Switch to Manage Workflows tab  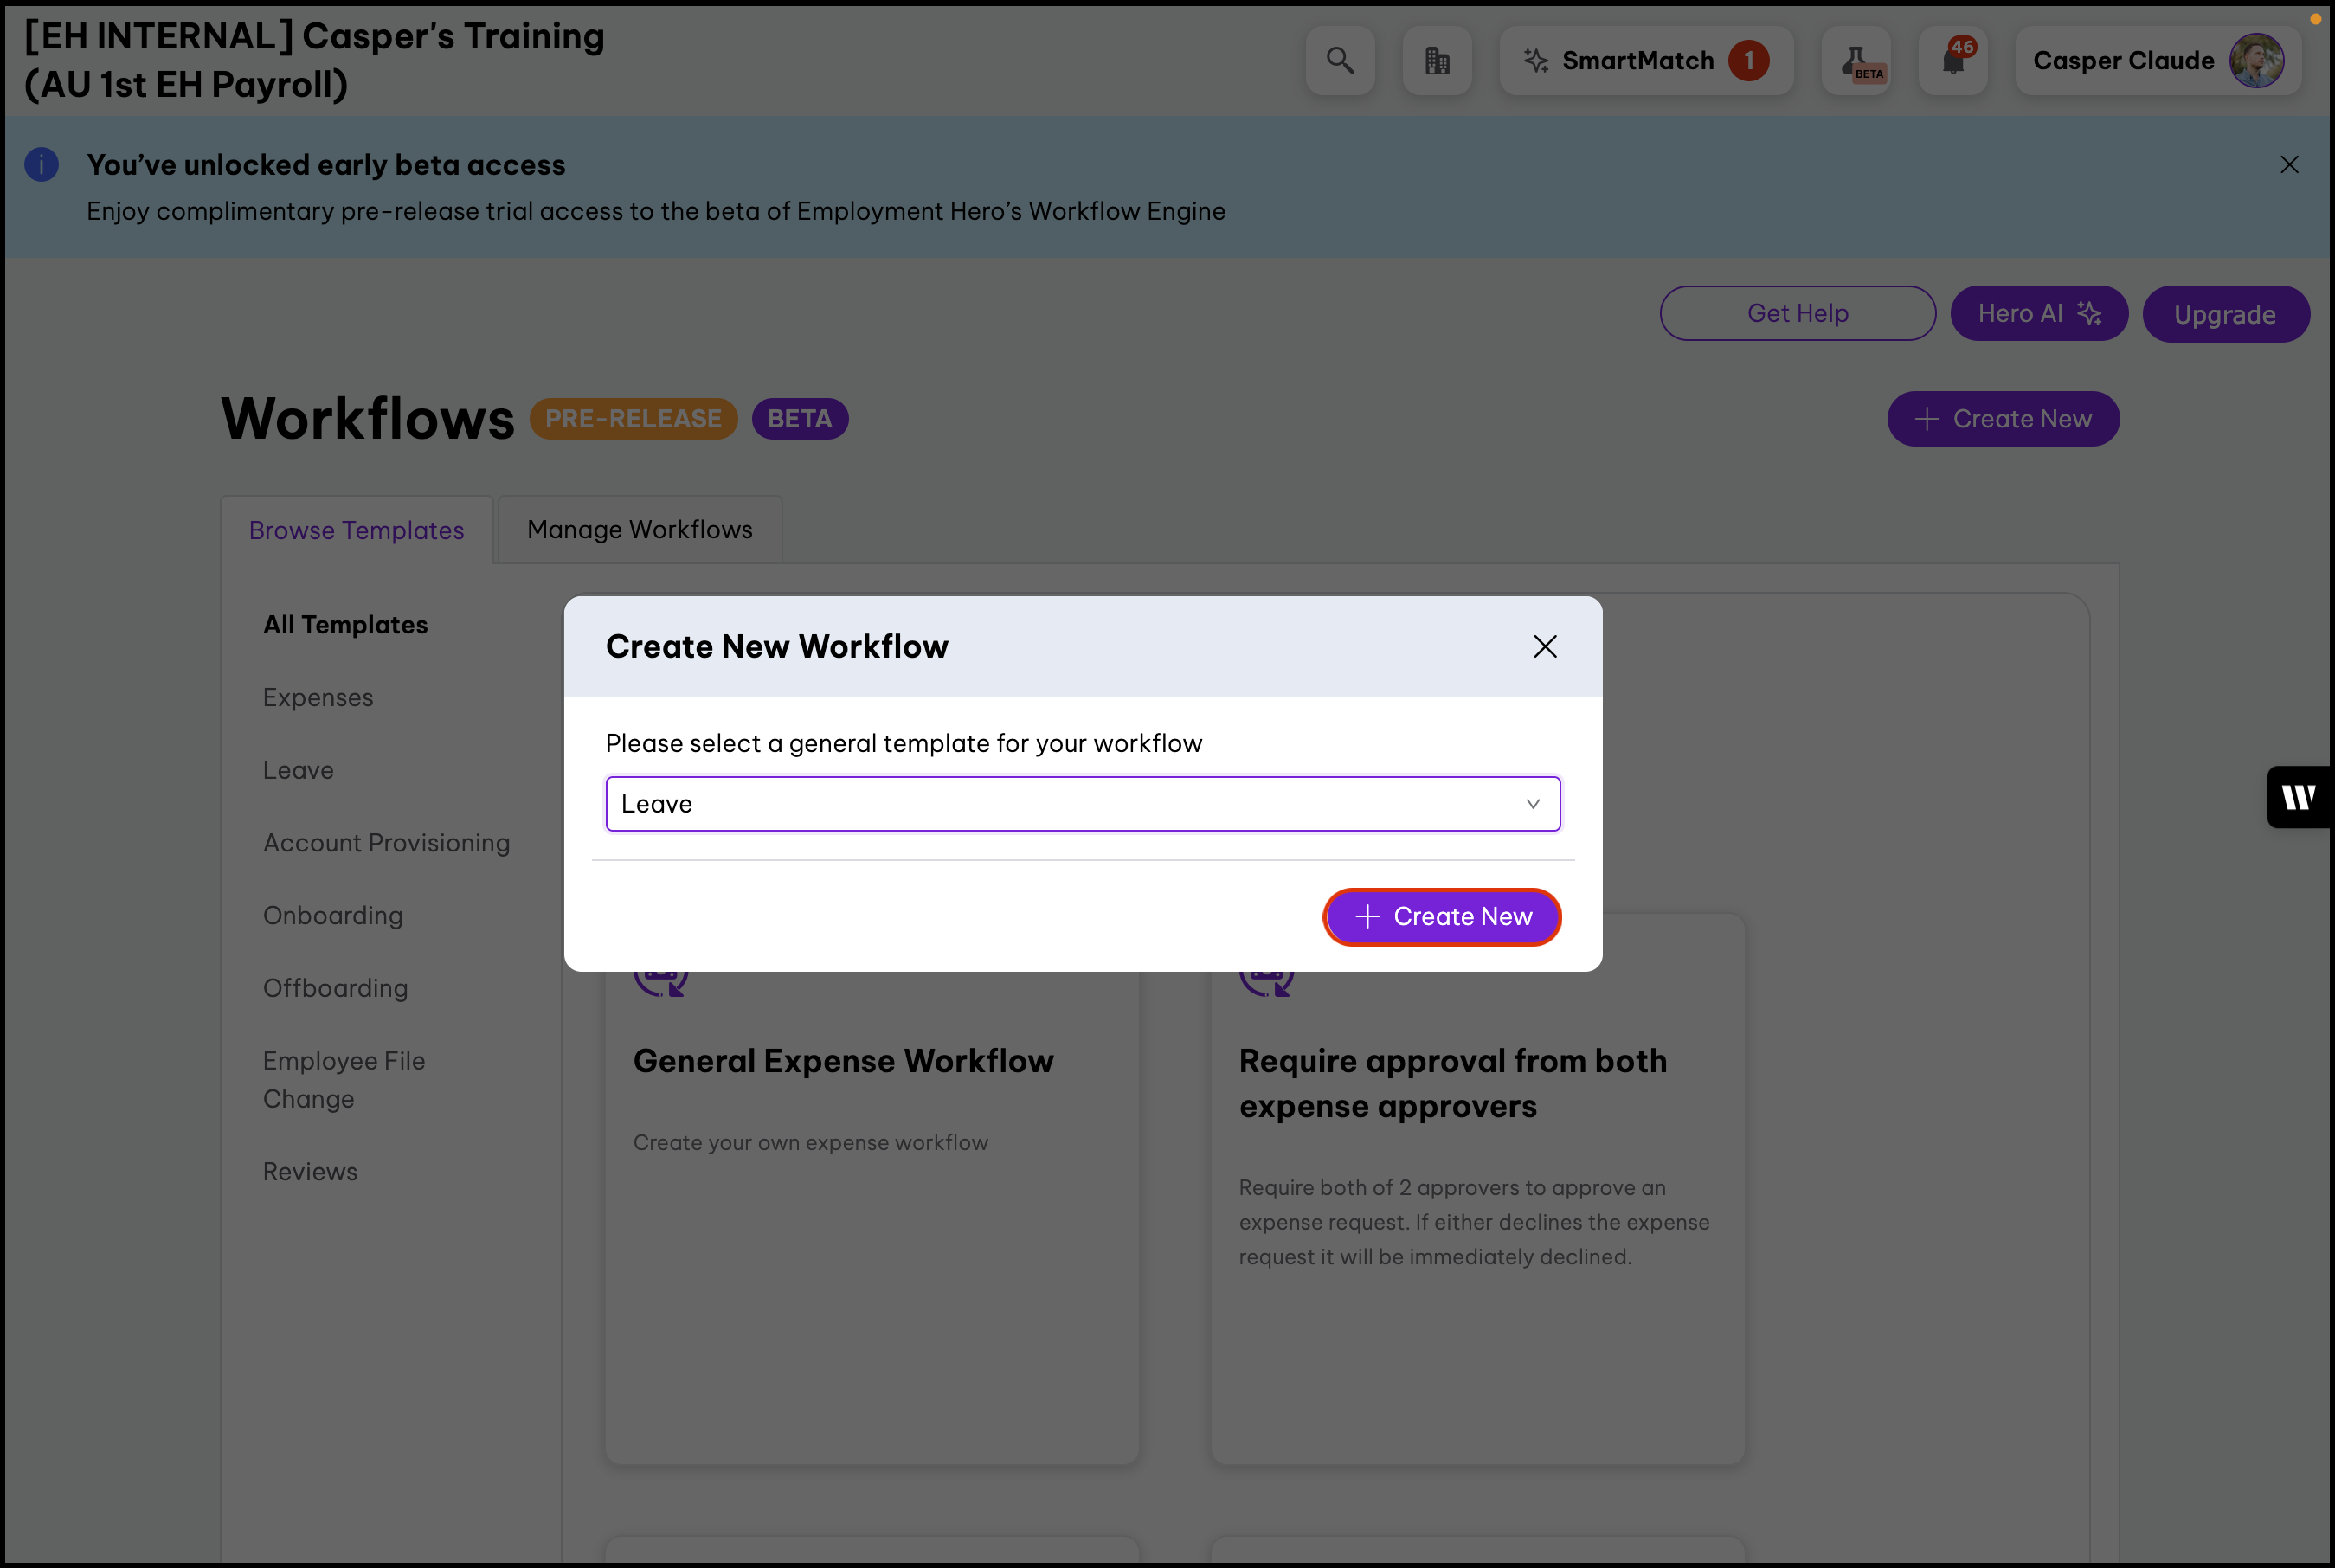coord(640,530)
